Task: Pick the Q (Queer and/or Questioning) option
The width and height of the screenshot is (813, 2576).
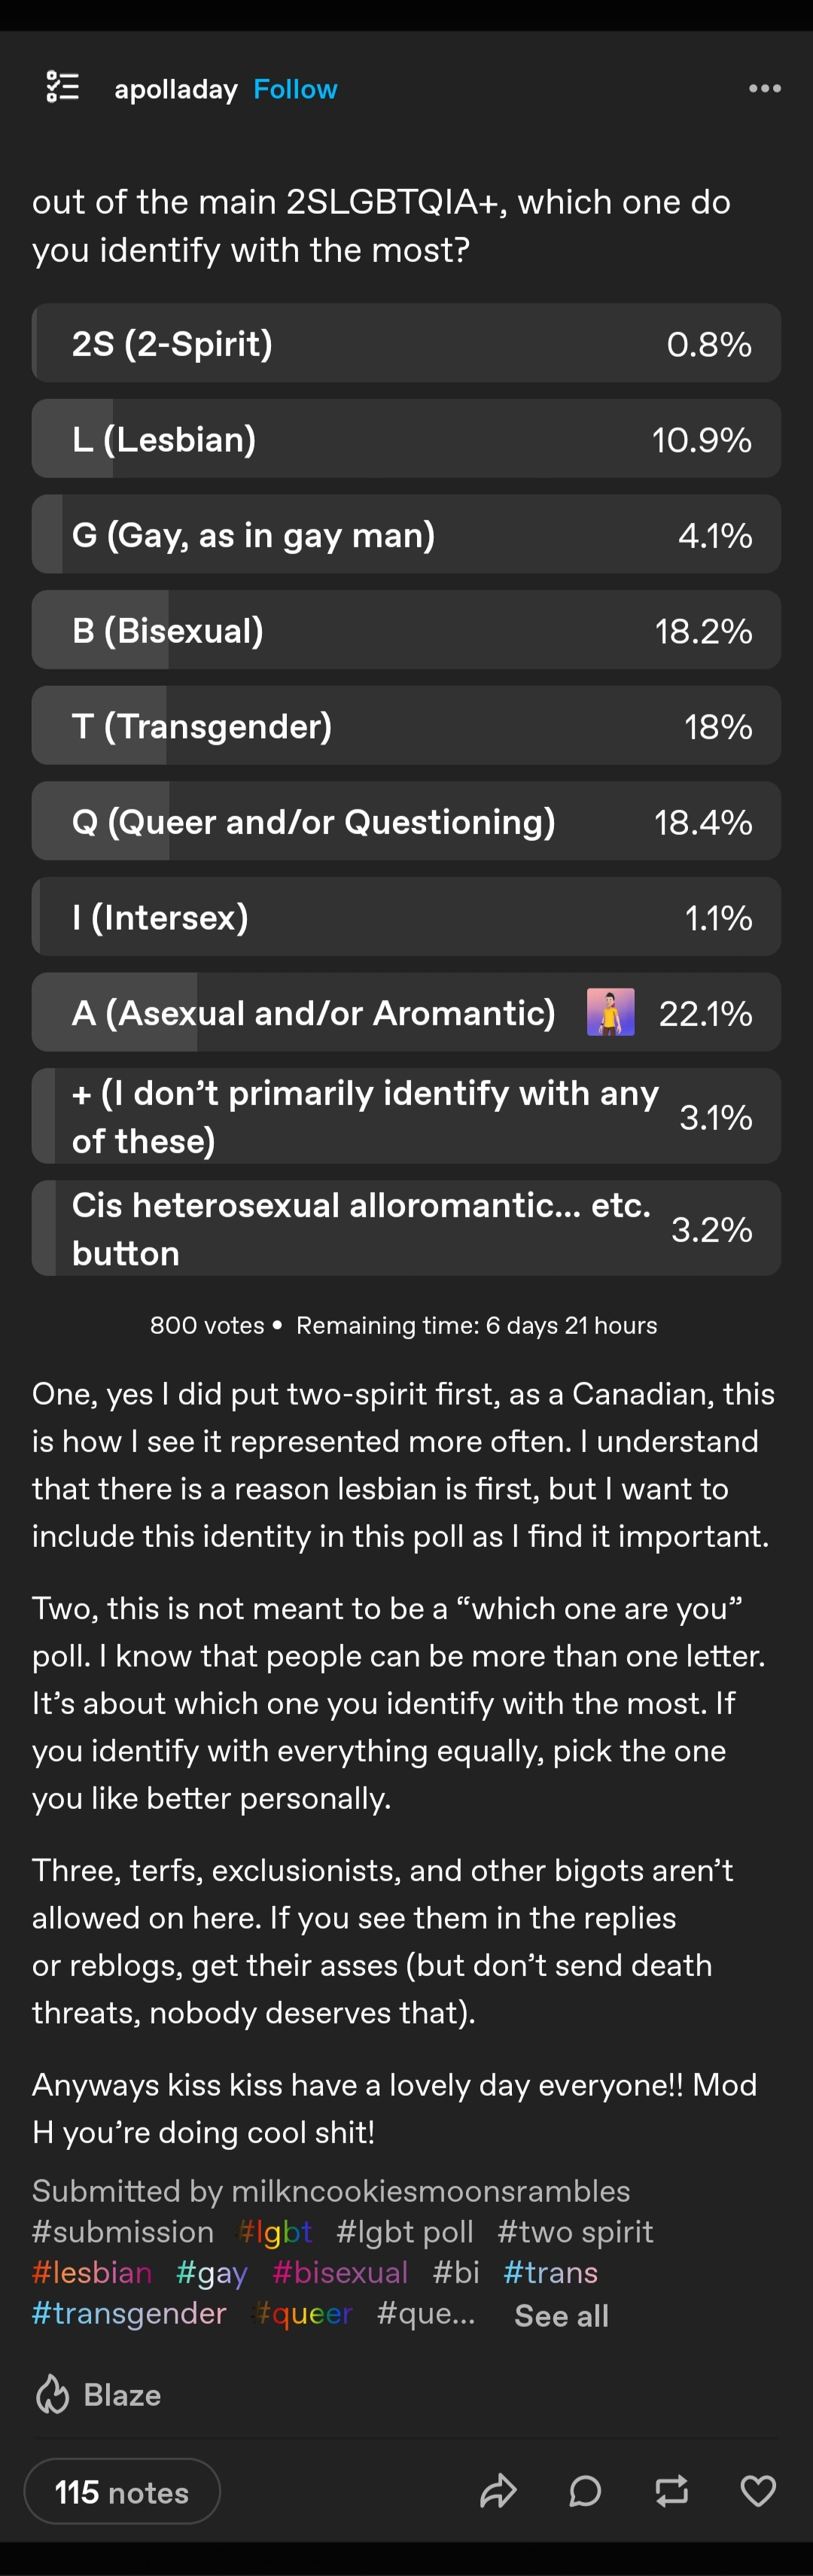Action: click(405, 822)
